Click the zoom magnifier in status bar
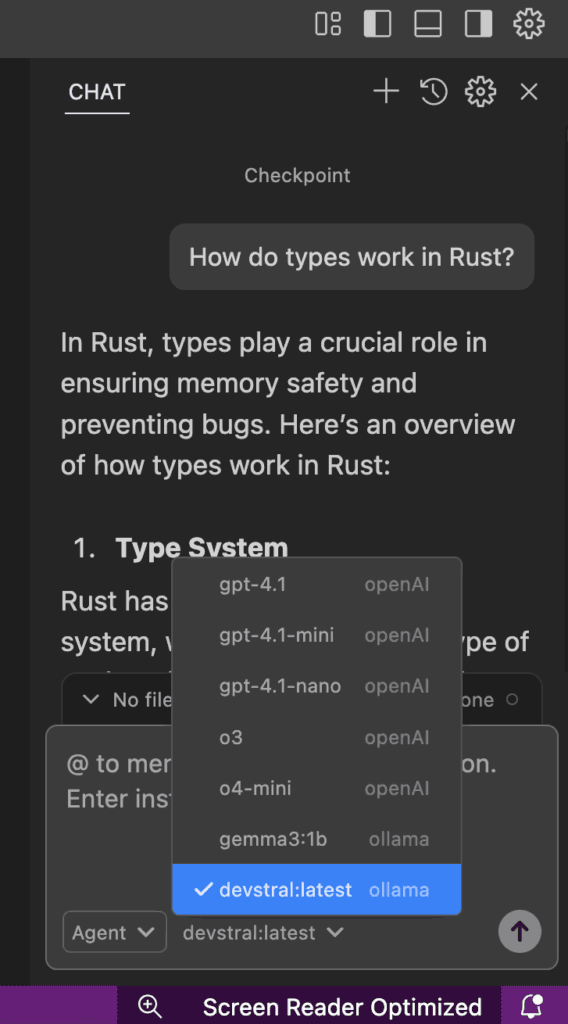 150,1006
